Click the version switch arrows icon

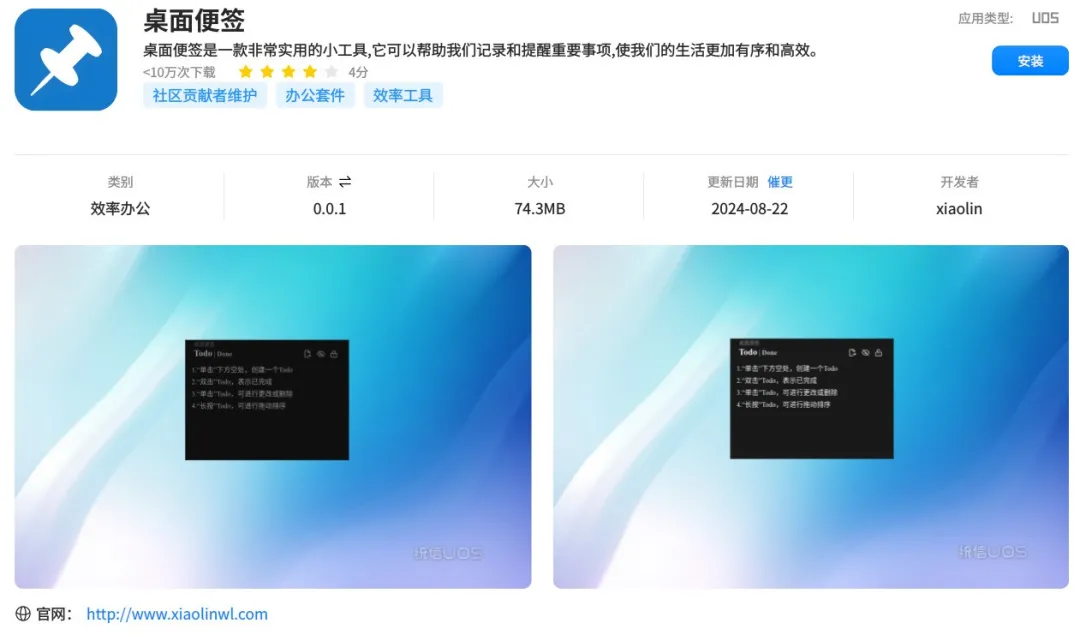point(345,182)
